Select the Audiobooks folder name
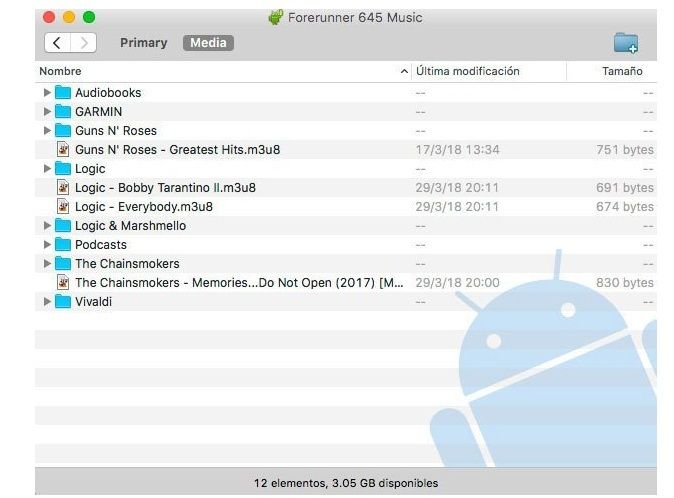Image resolution: width=674 pixels, height=498 pixels. click(108, 92)
